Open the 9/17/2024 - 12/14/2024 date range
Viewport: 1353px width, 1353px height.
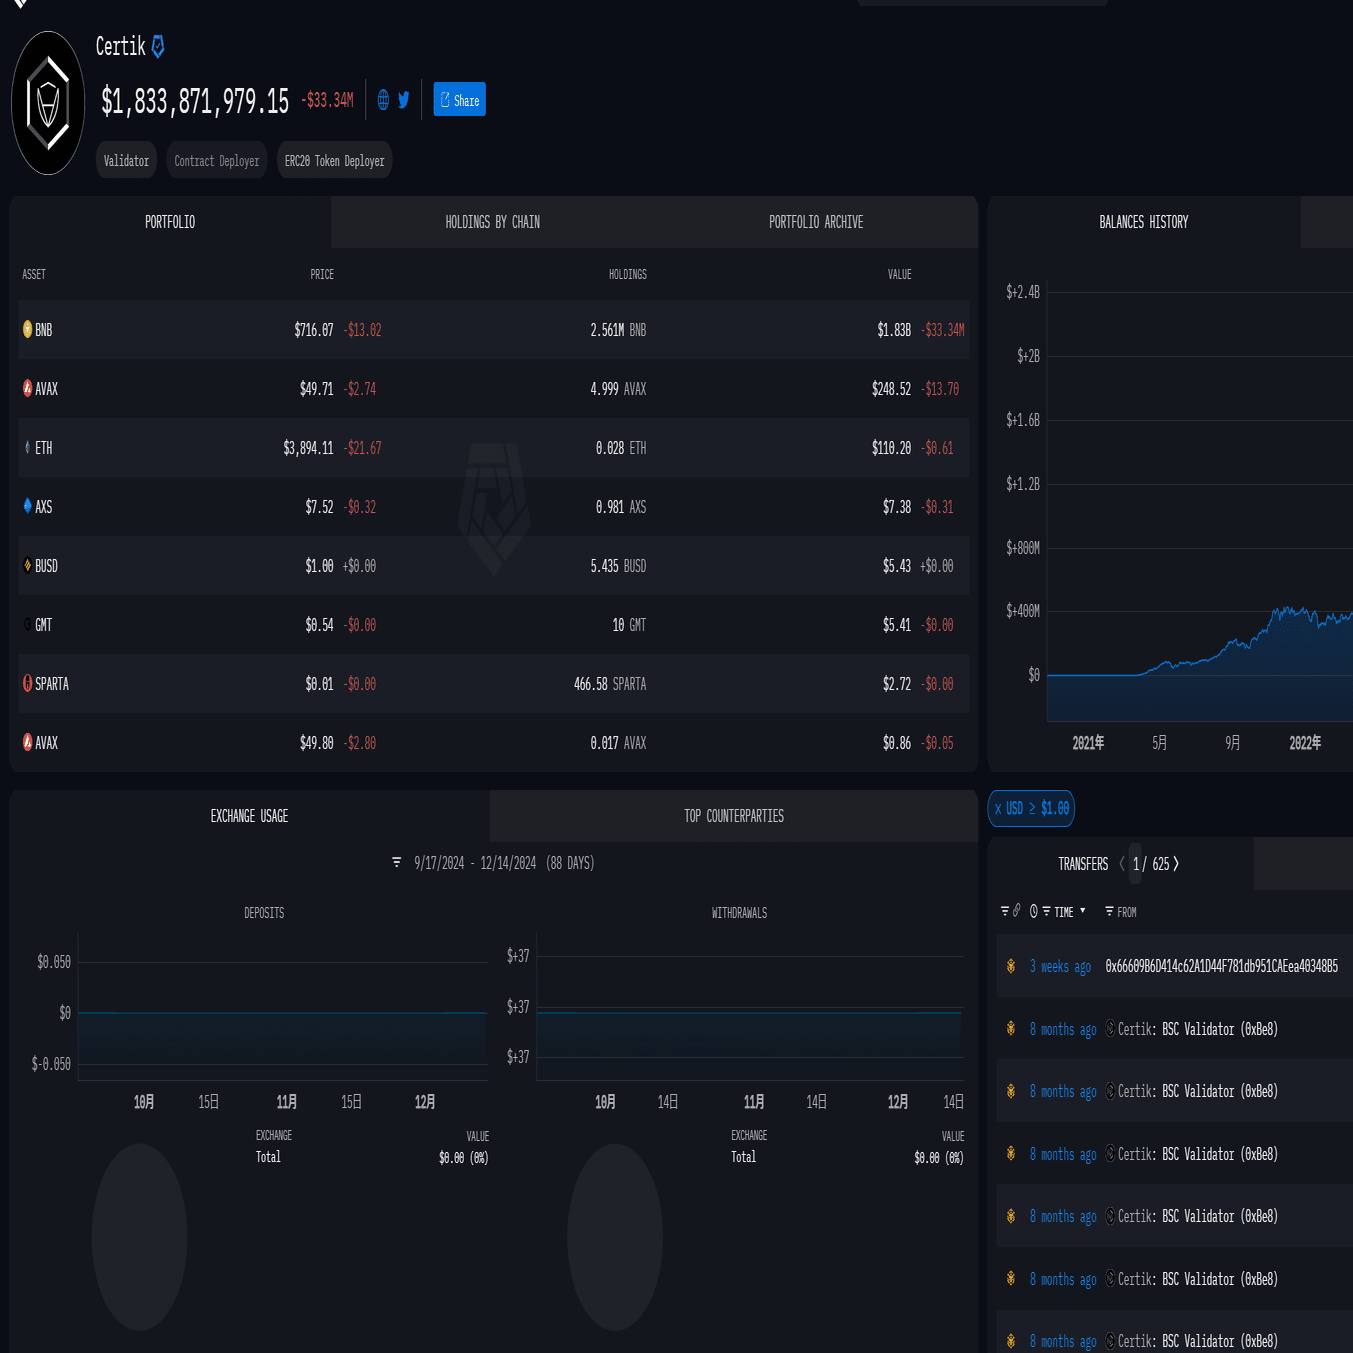pos(504,863)
